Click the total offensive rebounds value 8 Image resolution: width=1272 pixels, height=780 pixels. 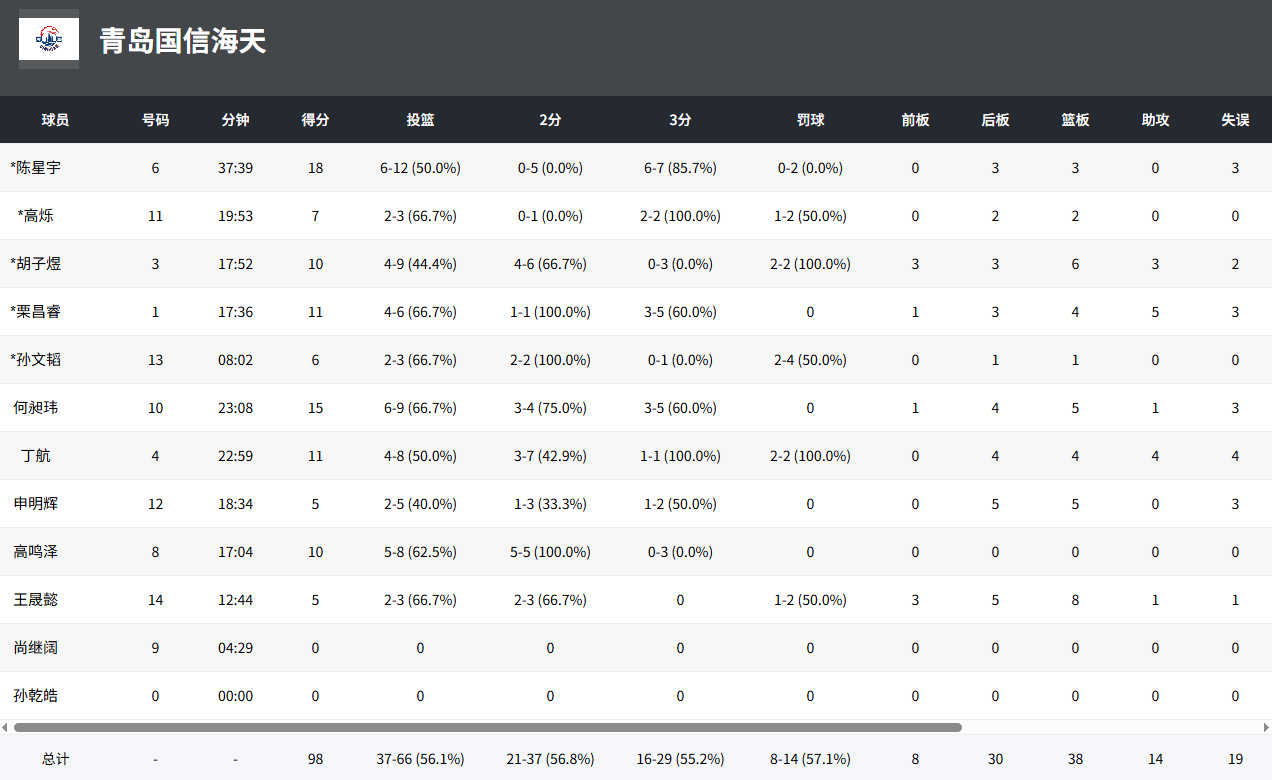915,759
